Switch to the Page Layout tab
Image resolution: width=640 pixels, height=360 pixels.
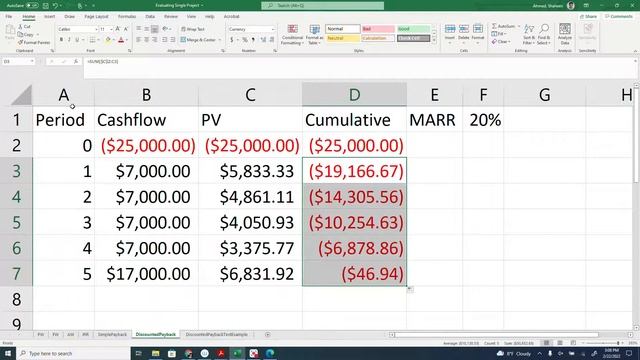coord(96,16)
